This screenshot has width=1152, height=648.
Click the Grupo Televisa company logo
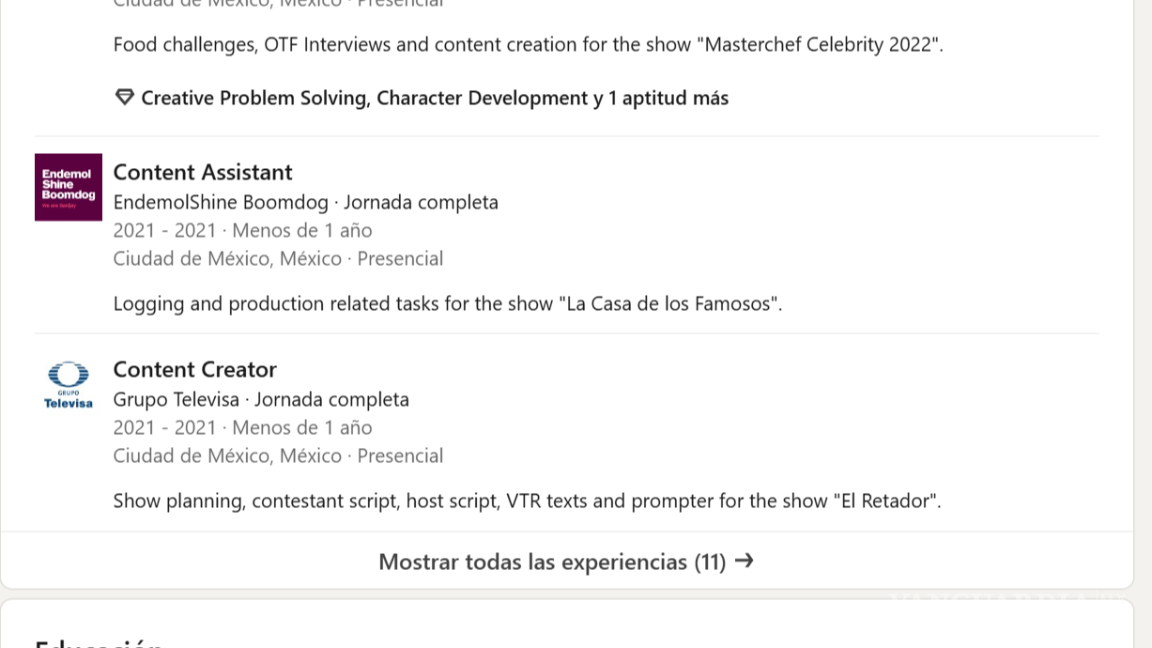pyautogui.click(x=67, y=384)
